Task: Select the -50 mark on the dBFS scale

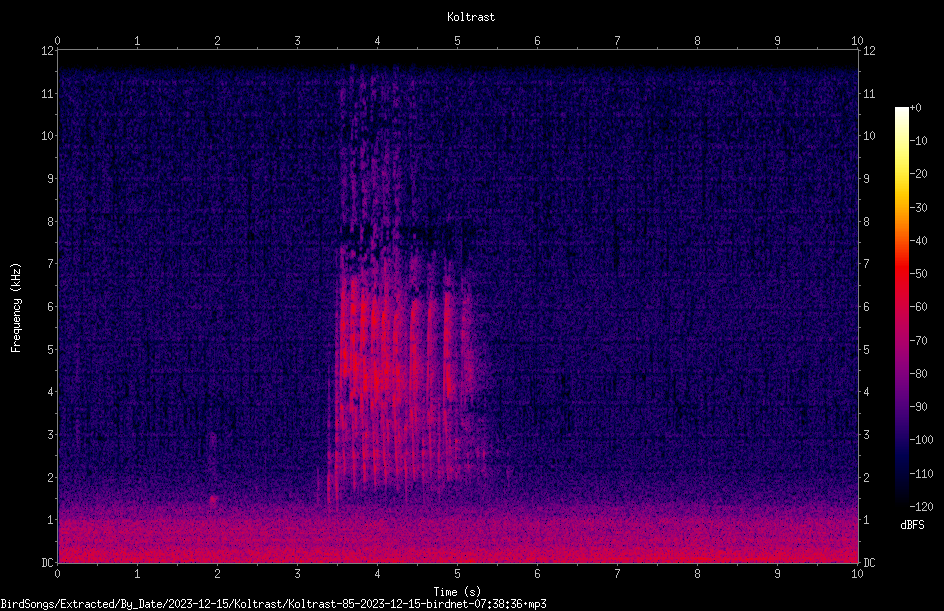Action: [919, 273]
